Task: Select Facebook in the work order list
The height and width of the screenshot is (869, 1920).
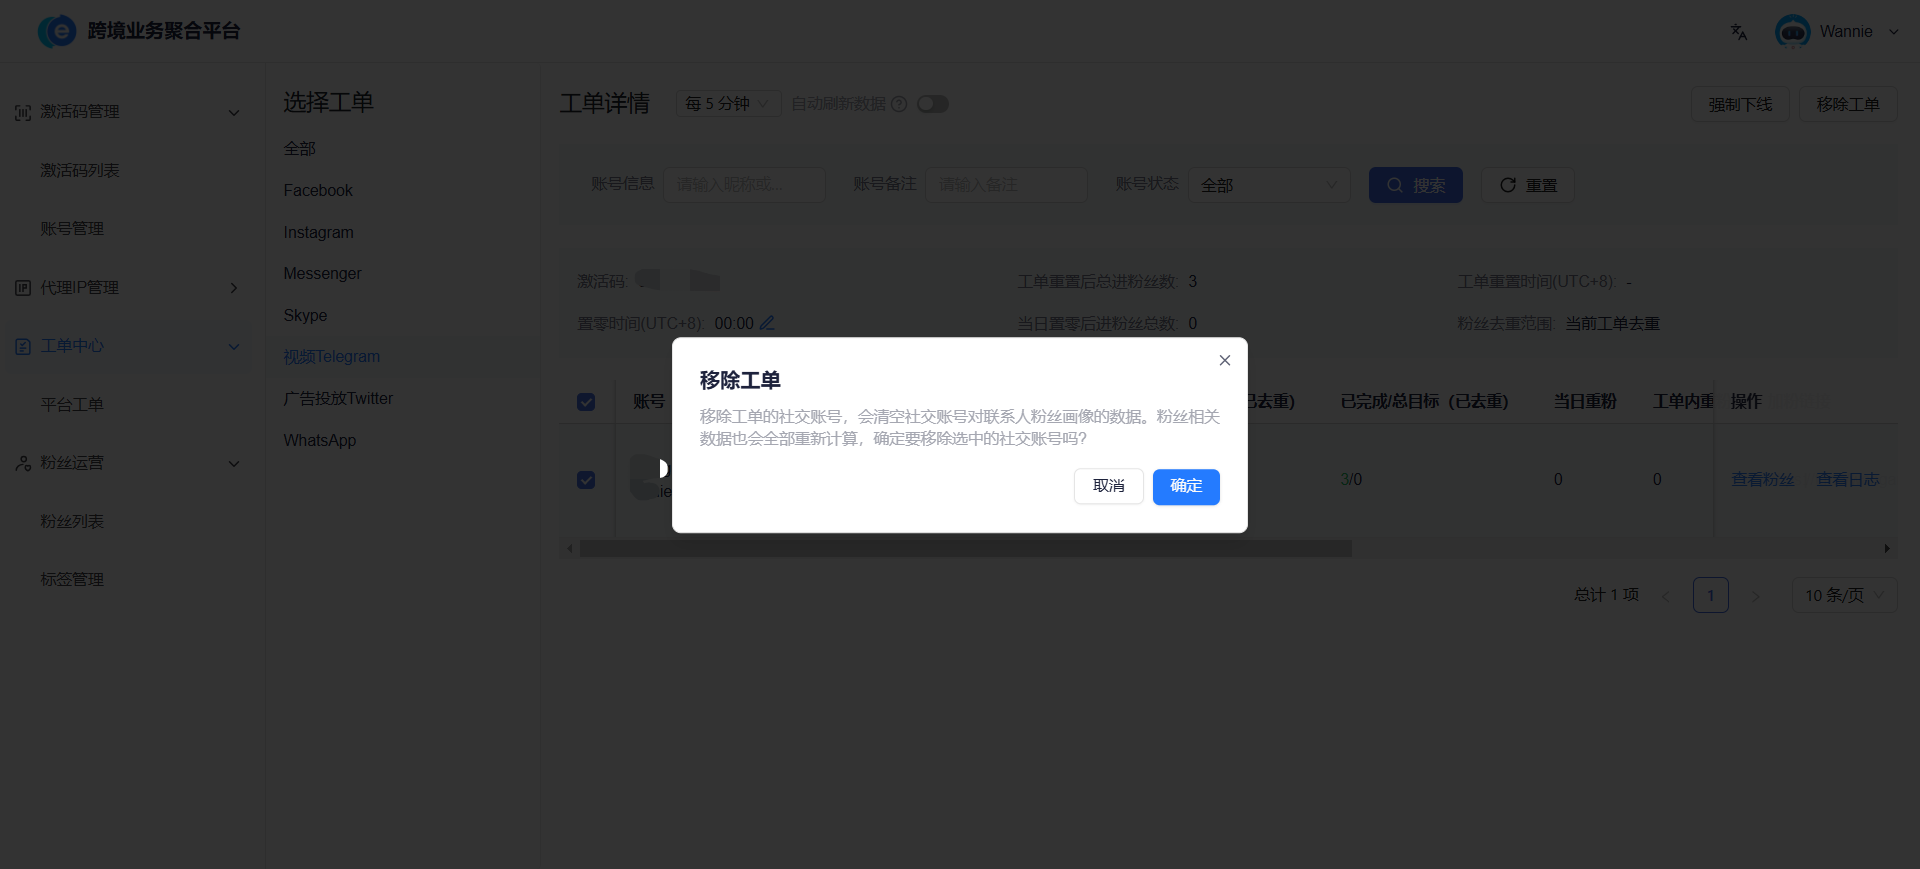Action: point(318,190)
